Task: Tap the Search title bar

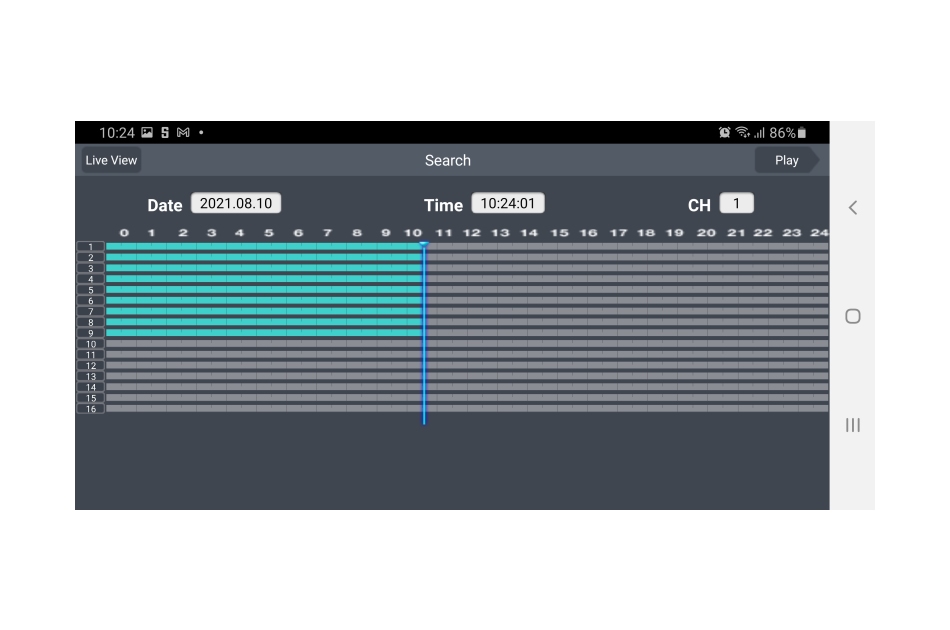Action: pyautogui.click(x=447, y=160)
